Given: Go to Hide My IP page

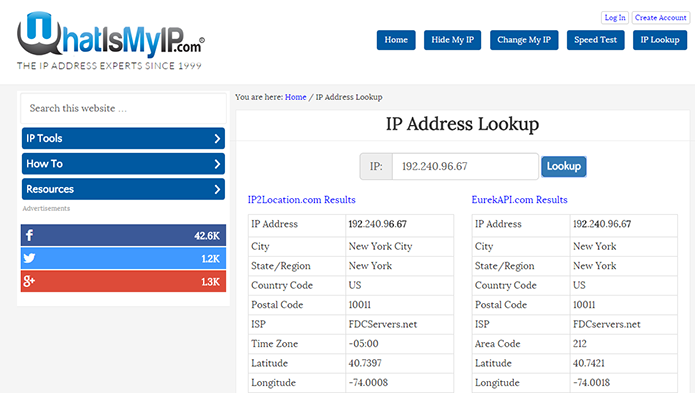Looking at the screenshot, I should point(452,40).
